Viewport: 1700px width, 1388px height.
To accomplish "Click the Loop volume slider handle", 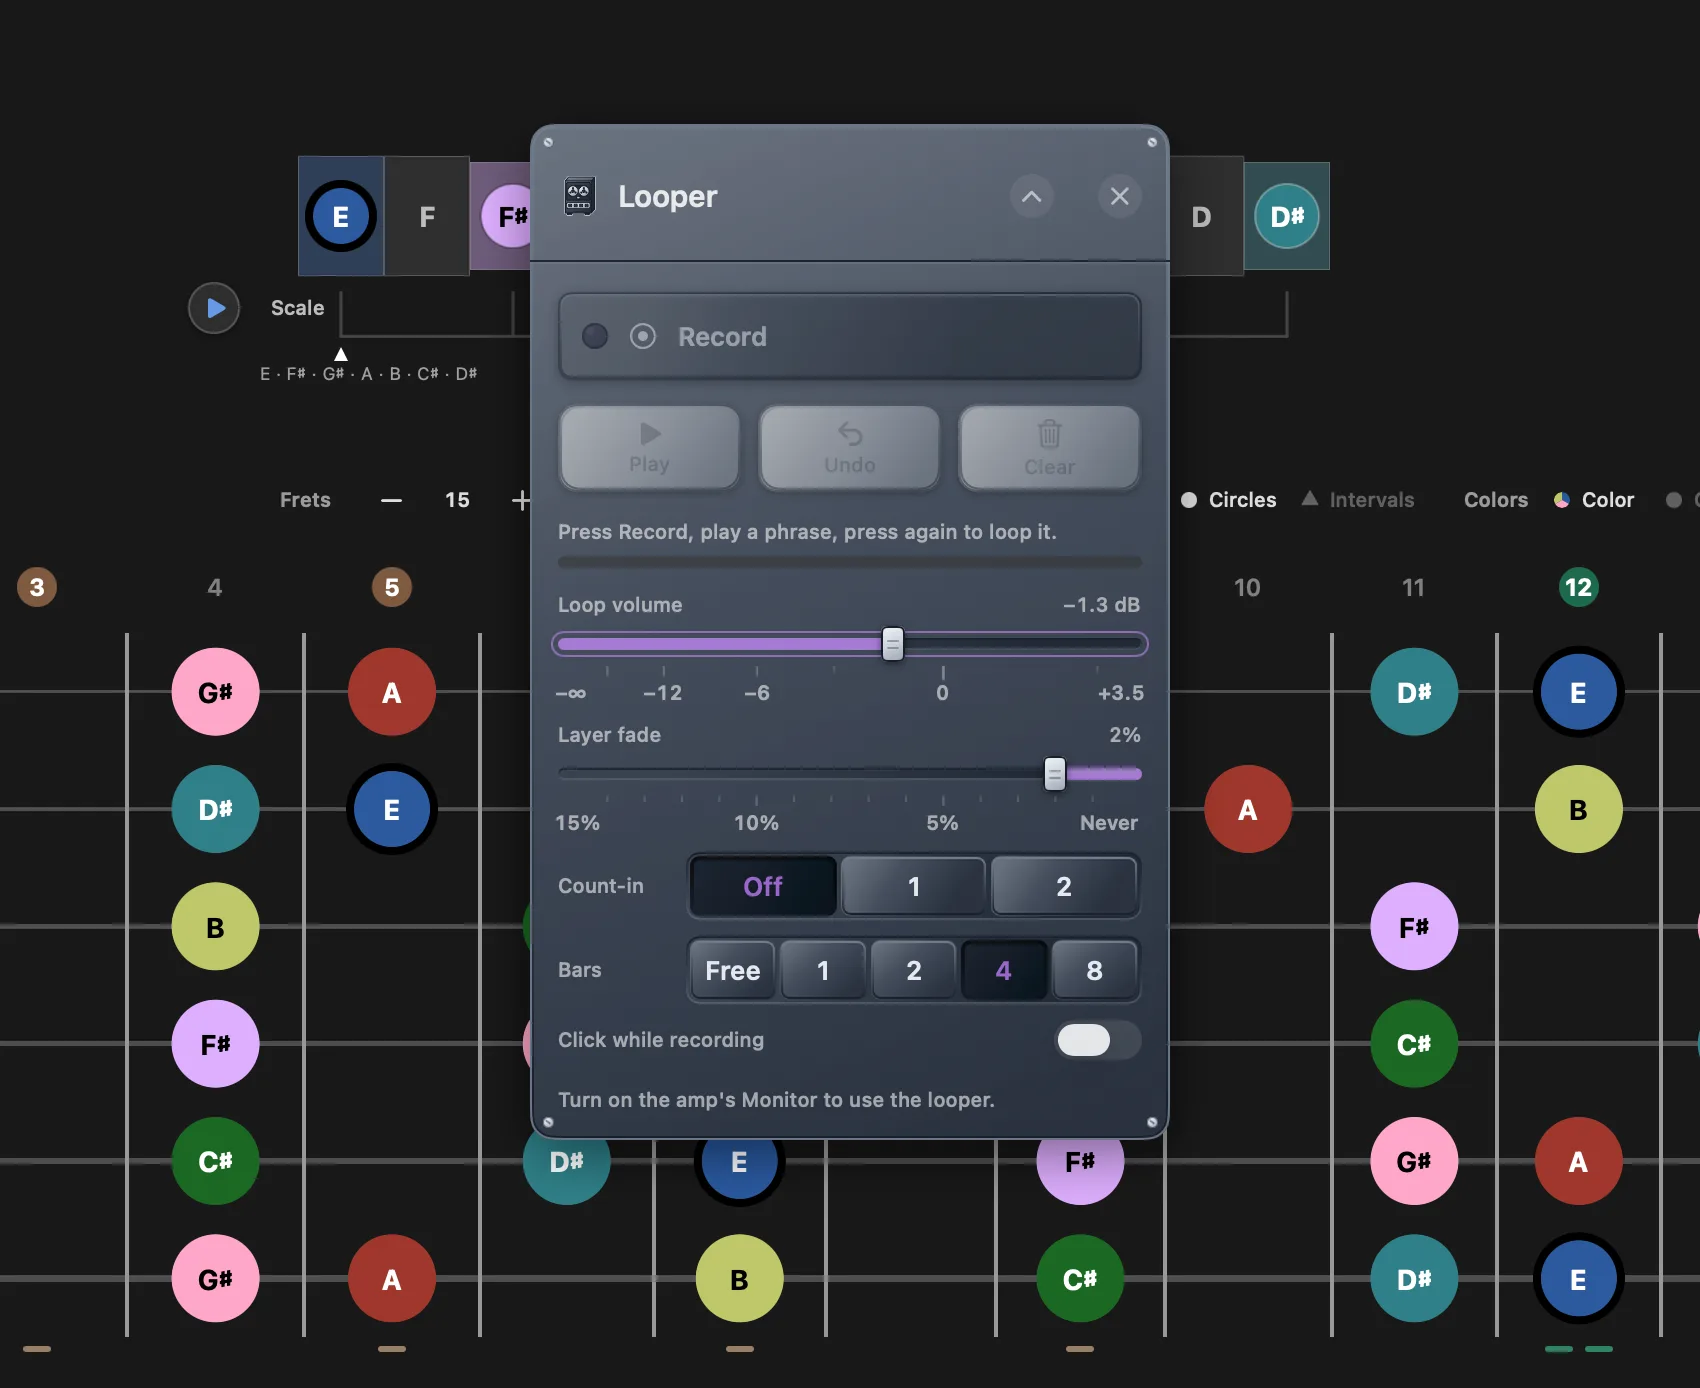I will (893, 644).
